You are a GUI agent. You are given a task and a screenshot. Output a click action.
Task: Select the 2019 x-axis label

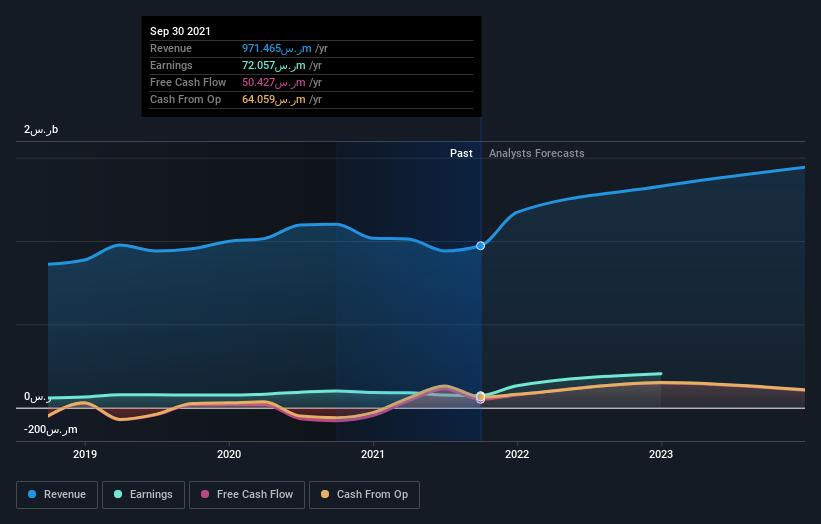click(85, 454)
